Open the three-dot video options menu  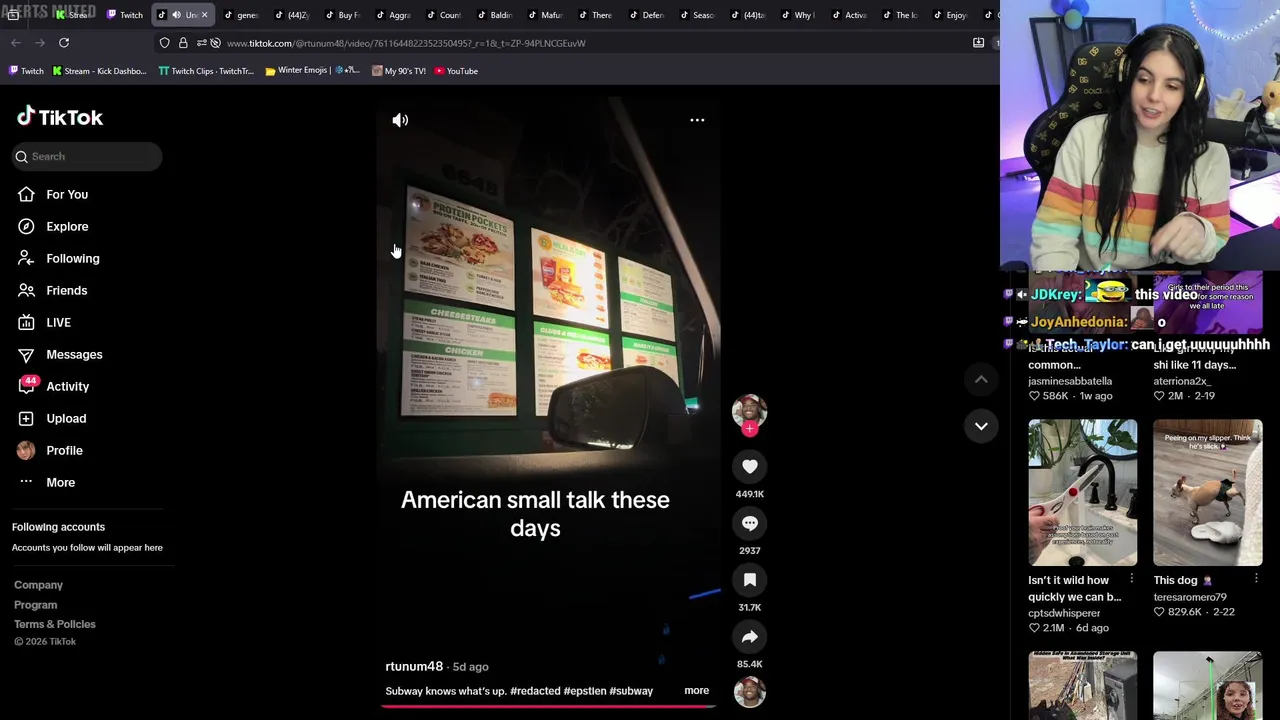pos(697,120)
